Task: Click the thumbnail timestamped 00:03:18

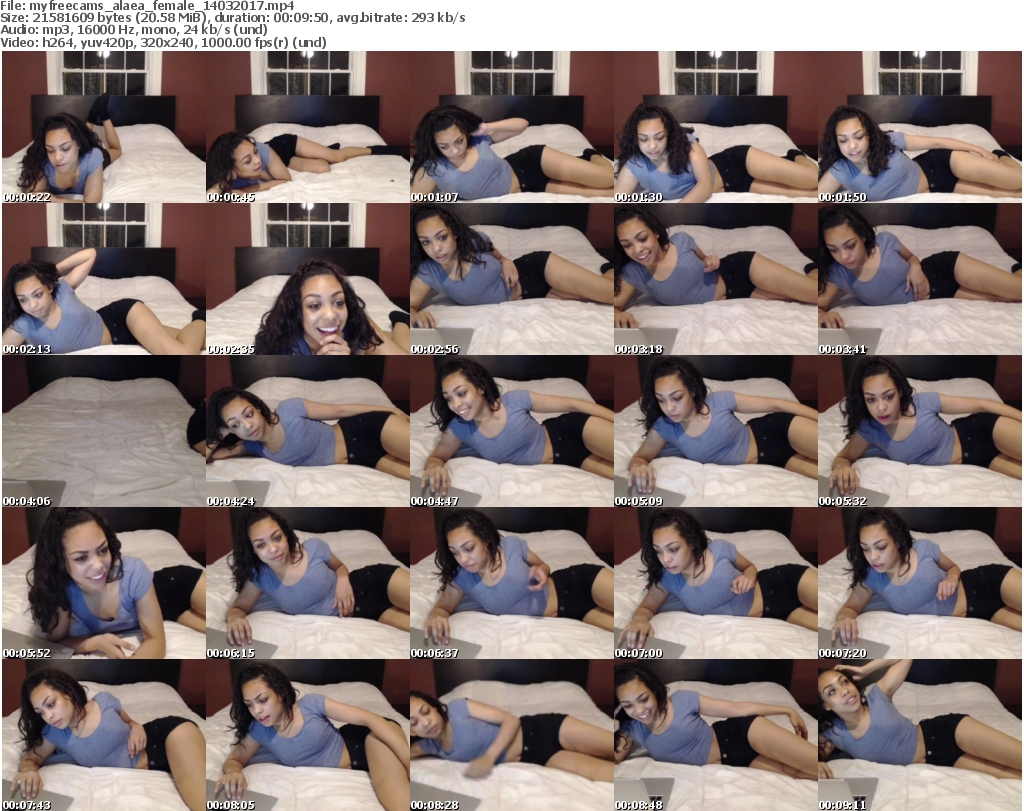Action: click(x=715, y=279)
